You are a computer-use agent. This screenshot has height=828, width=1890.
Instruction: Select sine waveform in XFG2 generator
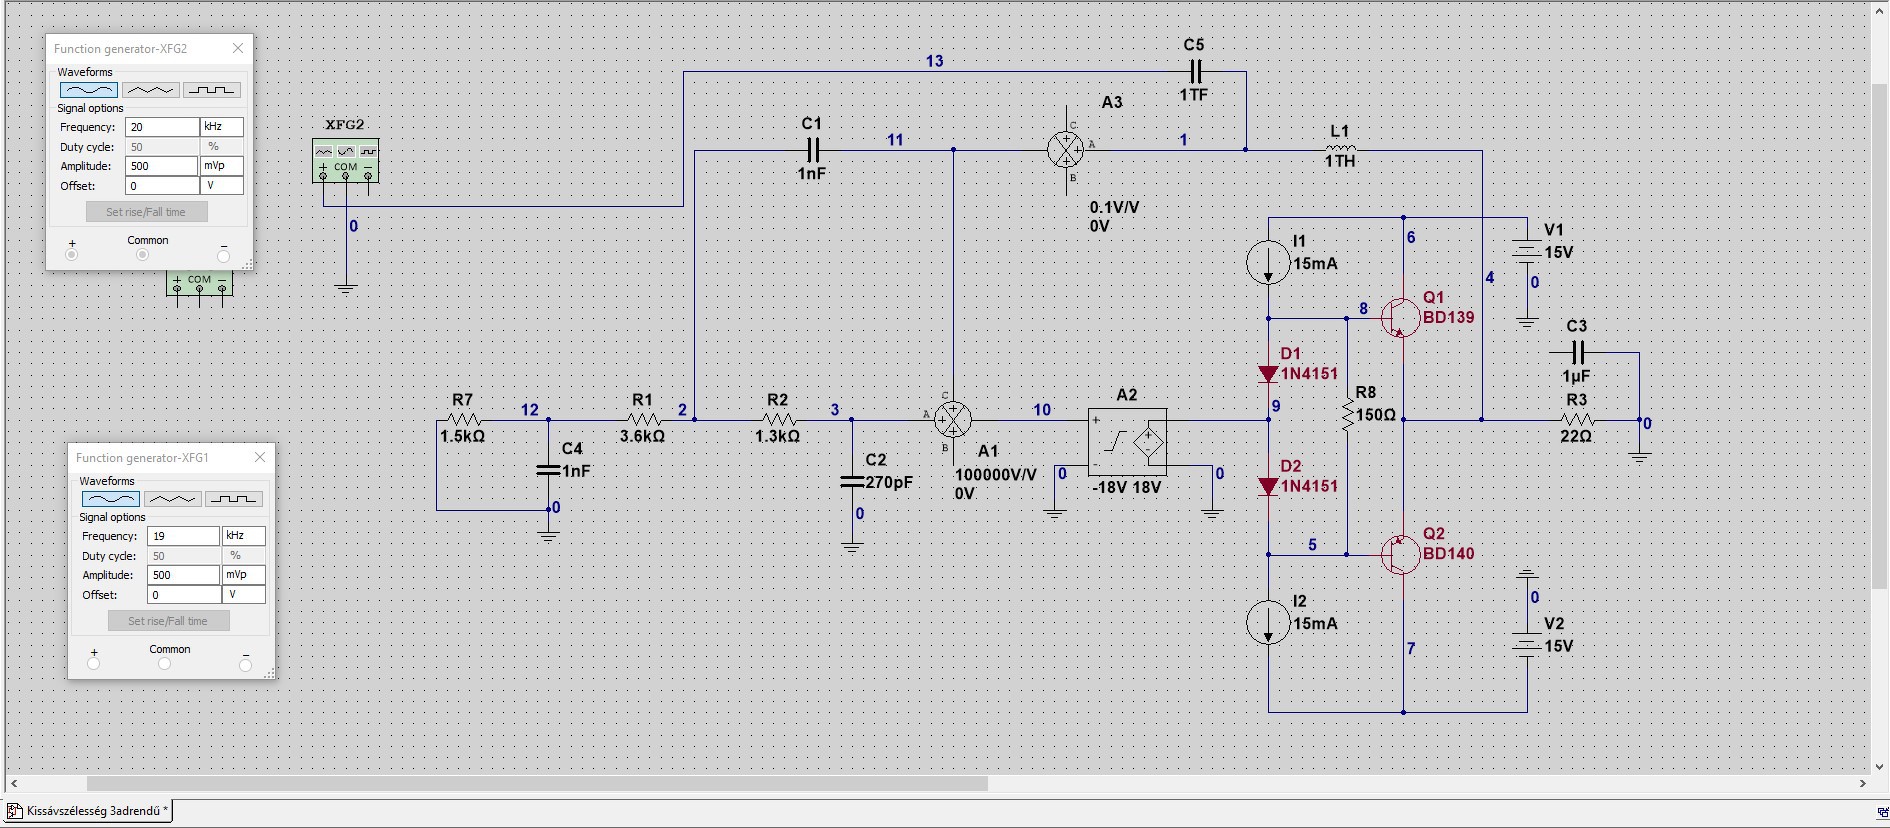pyautogui.click(x=89, y=90)
